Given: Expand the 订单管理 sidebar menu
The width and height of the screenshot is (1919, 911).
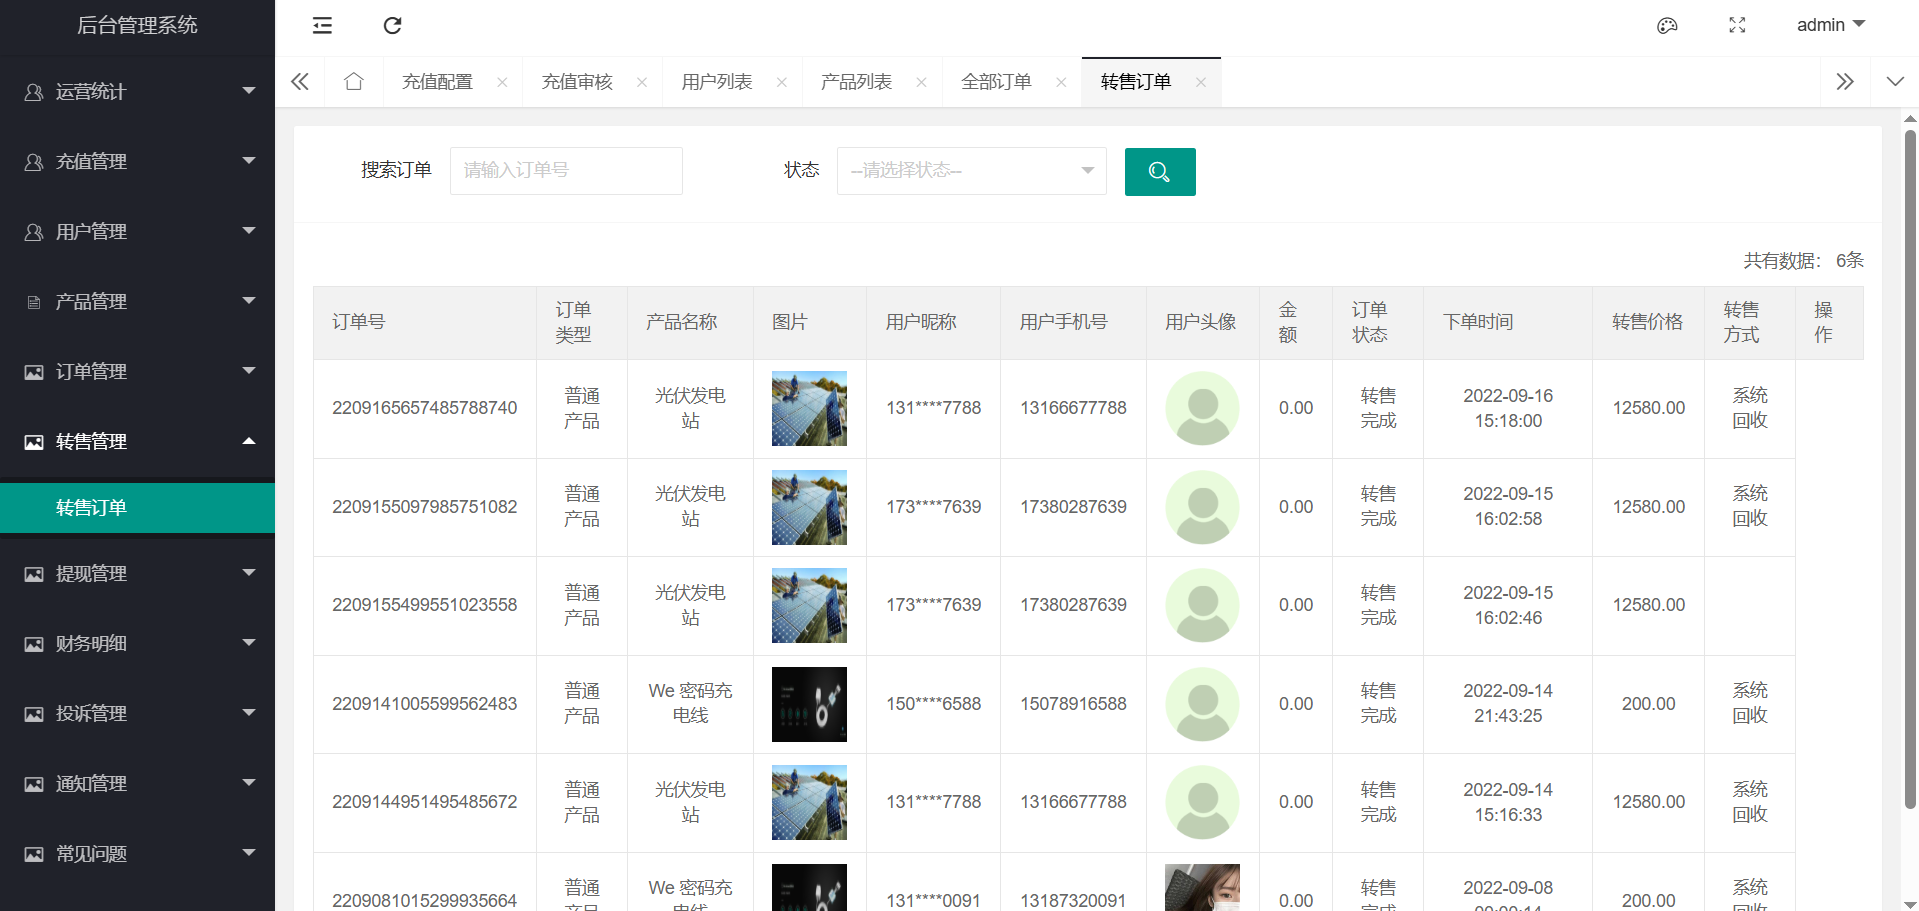Looking at the screenshot, I should tap(138, 372).
